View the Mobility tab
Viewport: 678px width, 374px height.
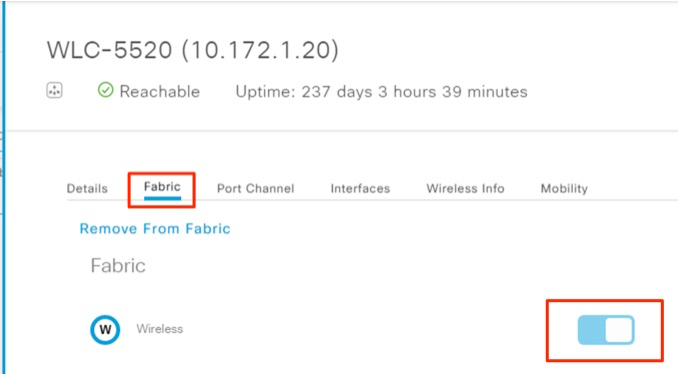coord(564,189)
